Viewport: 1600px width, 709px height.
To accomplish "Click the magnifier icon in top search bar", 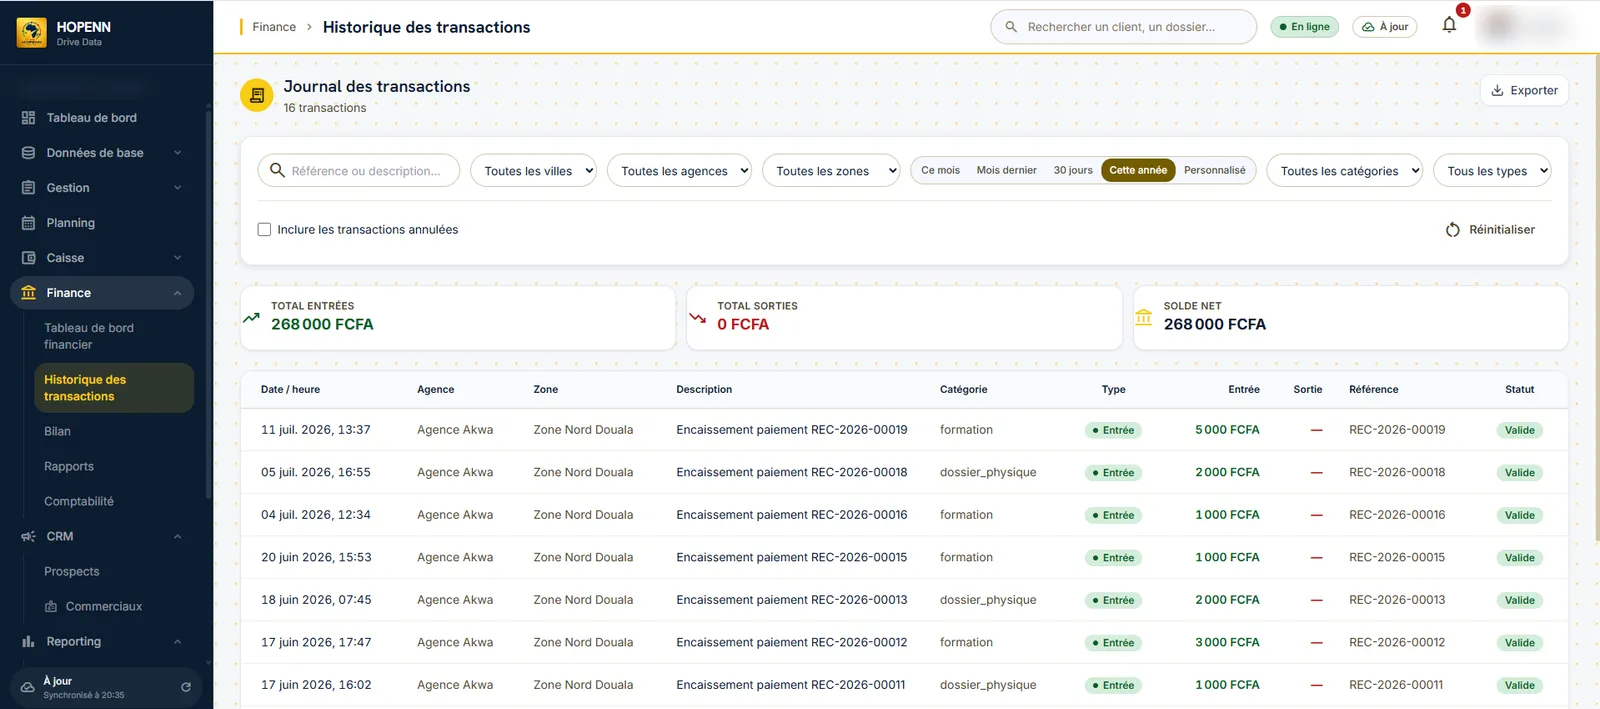I will pos(1011,27).
